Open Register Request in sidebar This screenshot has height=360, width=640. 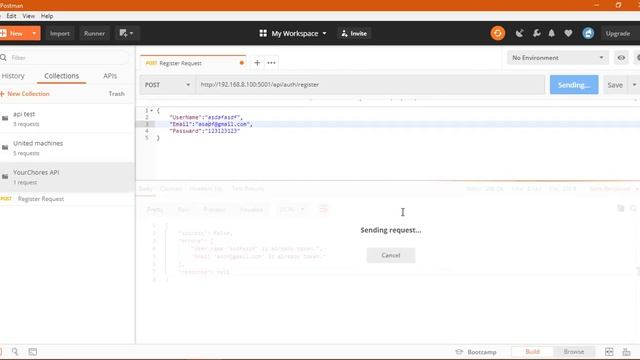(67, 199)
